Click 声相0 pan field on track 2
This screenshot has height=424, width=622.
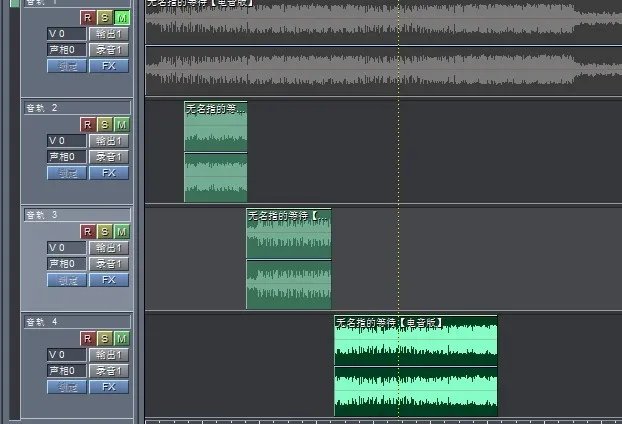(x=67, y=156)
